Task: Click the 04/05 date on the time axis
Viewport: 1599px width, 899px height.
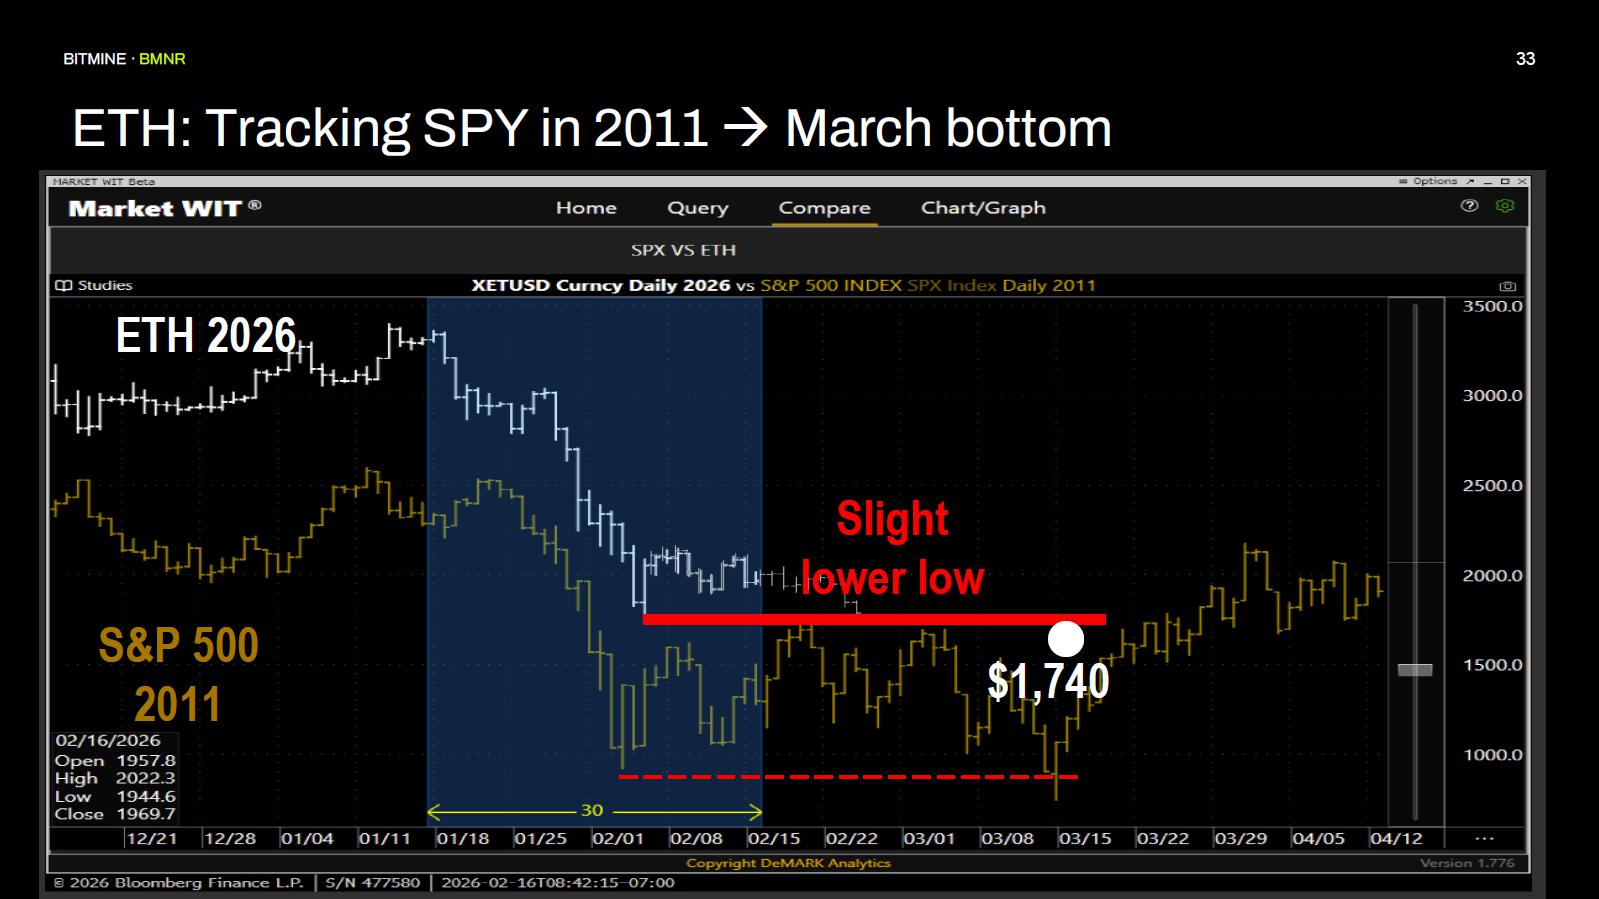Action: tap(1318, 838)
